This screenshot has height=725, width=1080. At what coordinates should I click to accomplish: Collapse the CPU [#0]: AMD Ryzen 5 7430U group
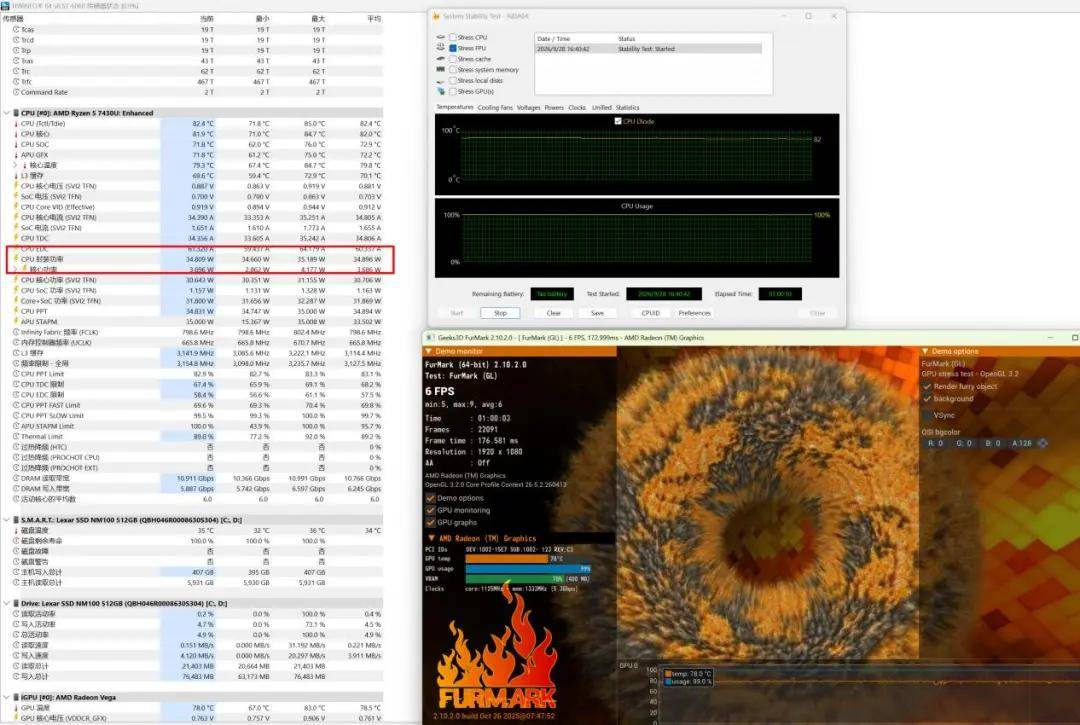pyautogui.click(x=7, y=113)
